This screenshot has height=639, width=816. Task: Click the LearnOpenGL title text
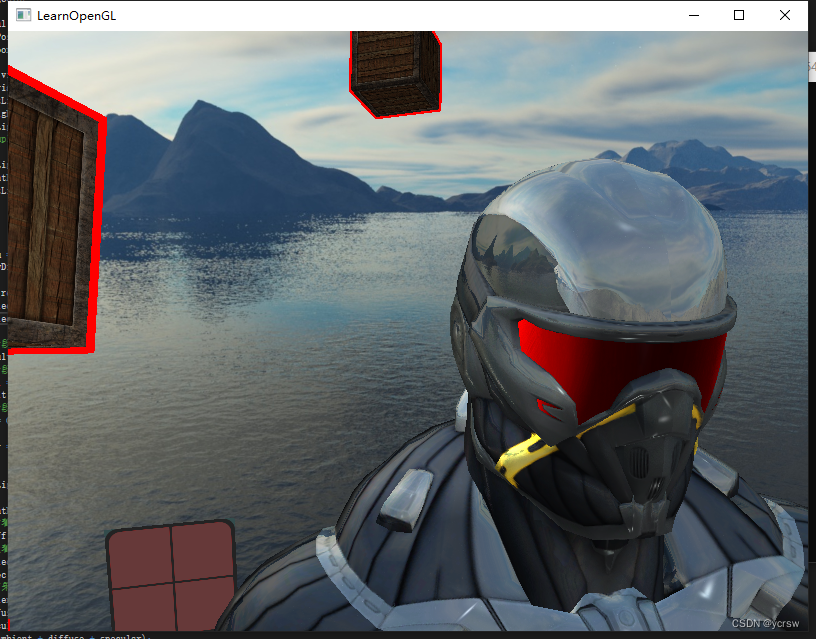tap(76, 16)
